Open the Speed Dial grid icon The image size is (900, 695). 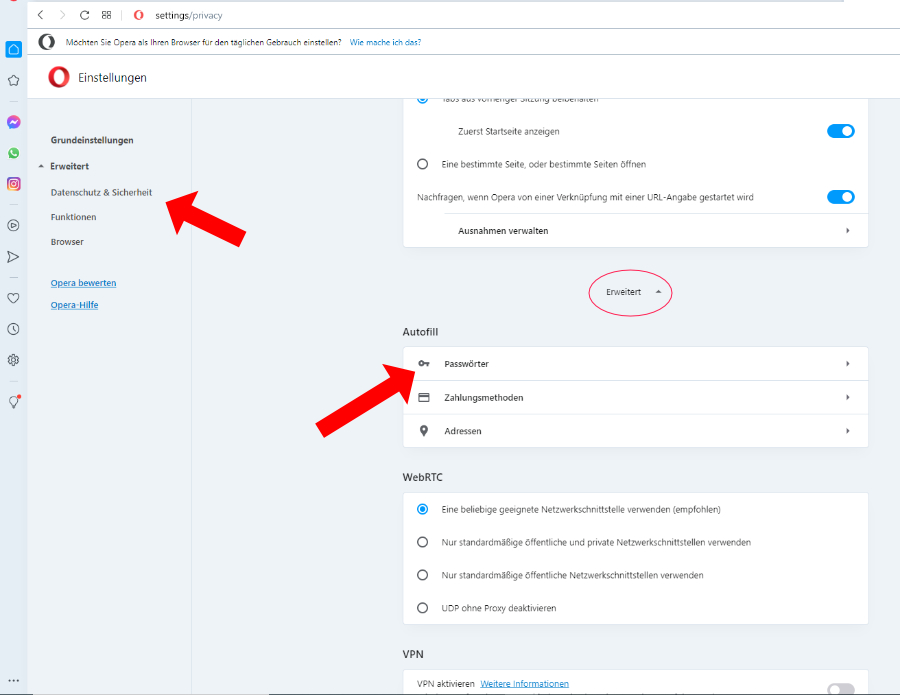coord(106,15)
